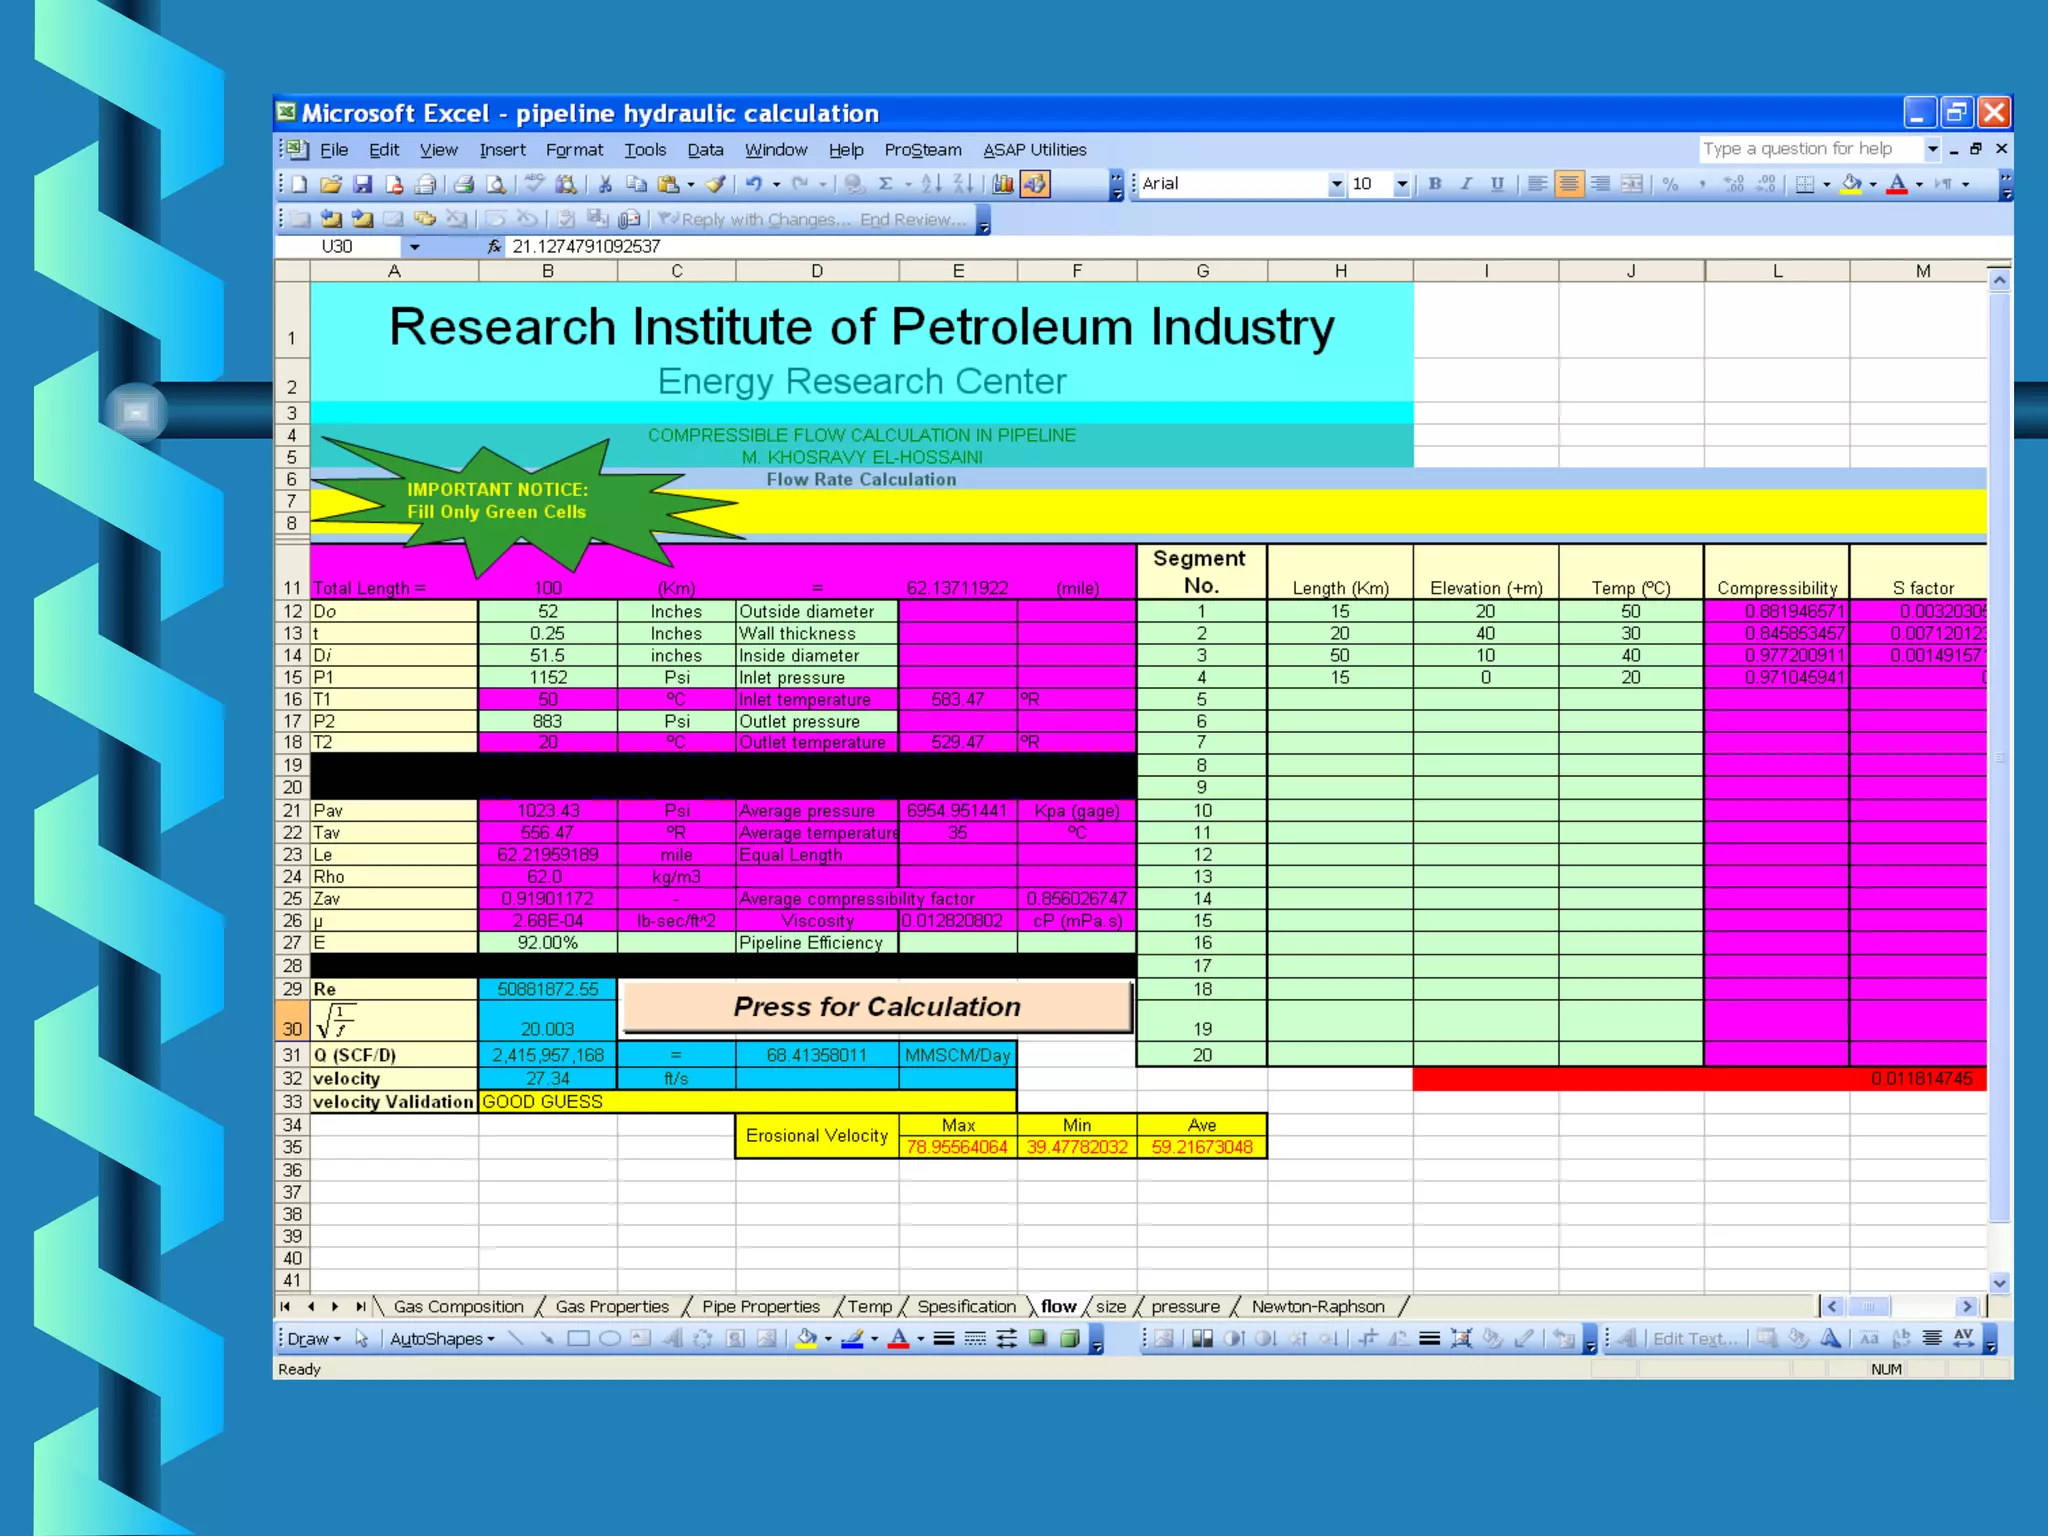This screenshot has height=1536, width=2048.
Task: Toggle Italic formatting
Action: [1466, 184]
